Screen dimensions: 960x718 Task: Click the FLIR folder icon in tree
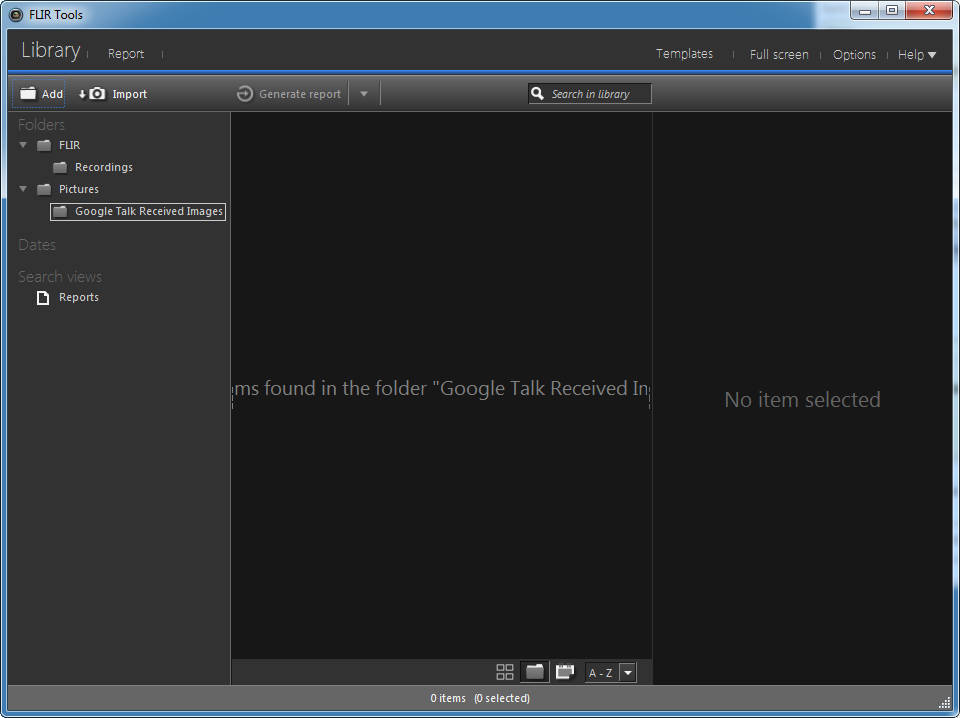click(x=44, y=146)
